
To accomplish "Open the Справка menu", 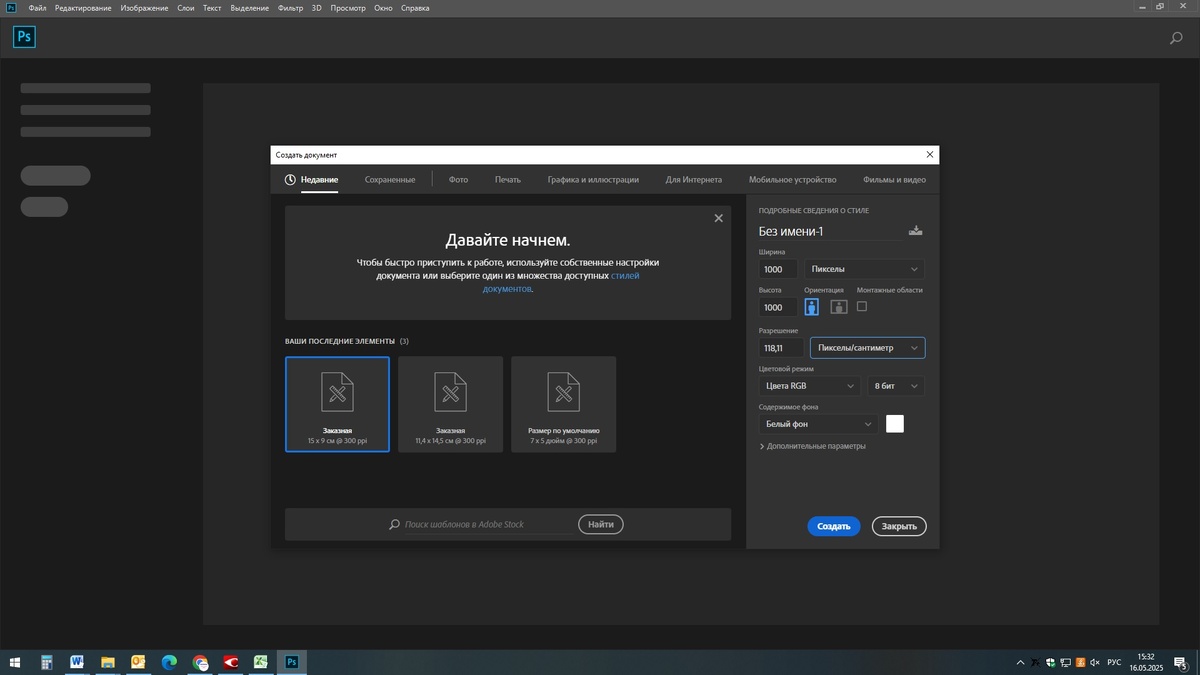I will click(415, 8).
